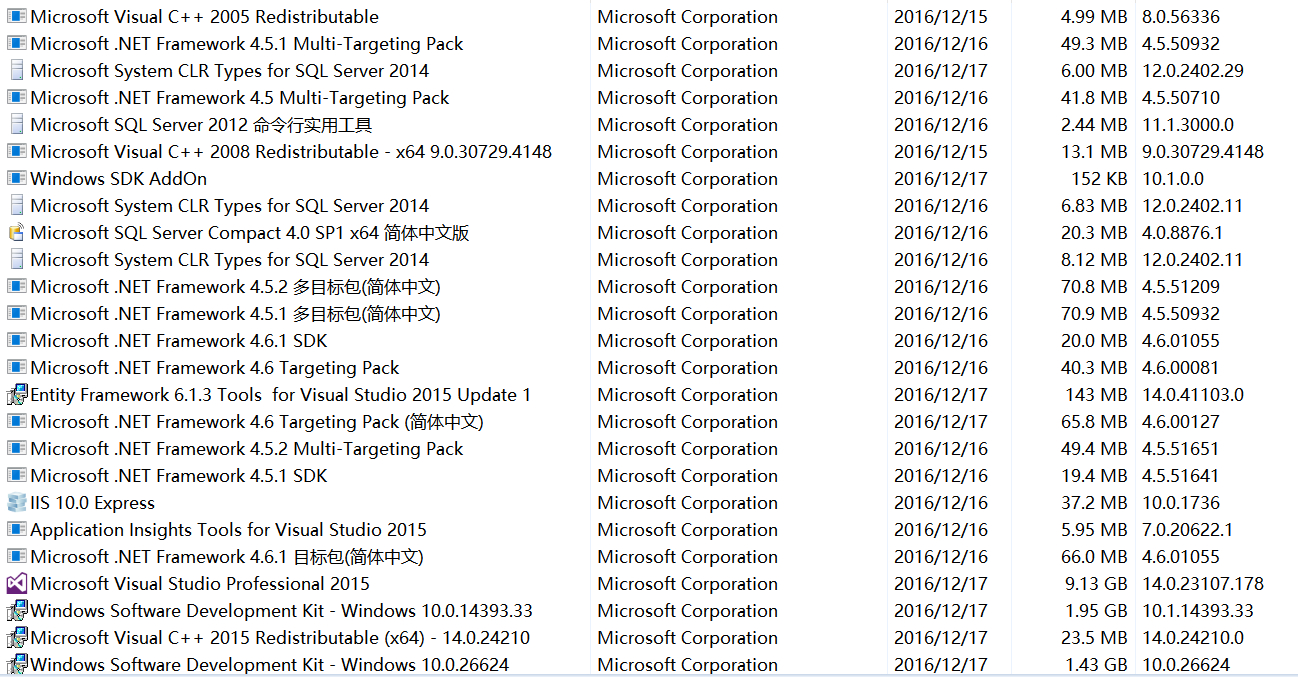Click the SQL Server Compact 4.0 SP1 icon
Image resolution: width=1298 pixels, height=677 pixels.
16,233
